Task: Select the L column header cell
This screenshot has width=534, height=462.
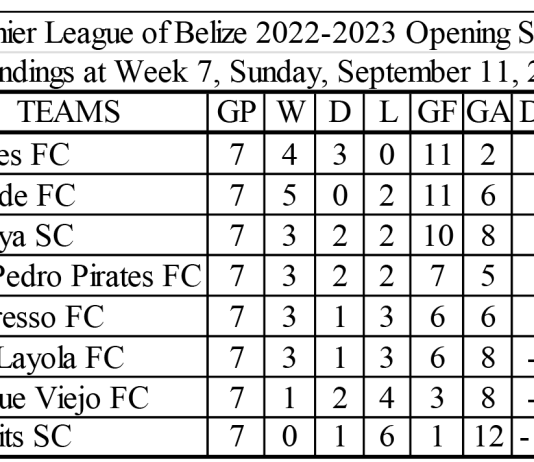Action: 387,112
